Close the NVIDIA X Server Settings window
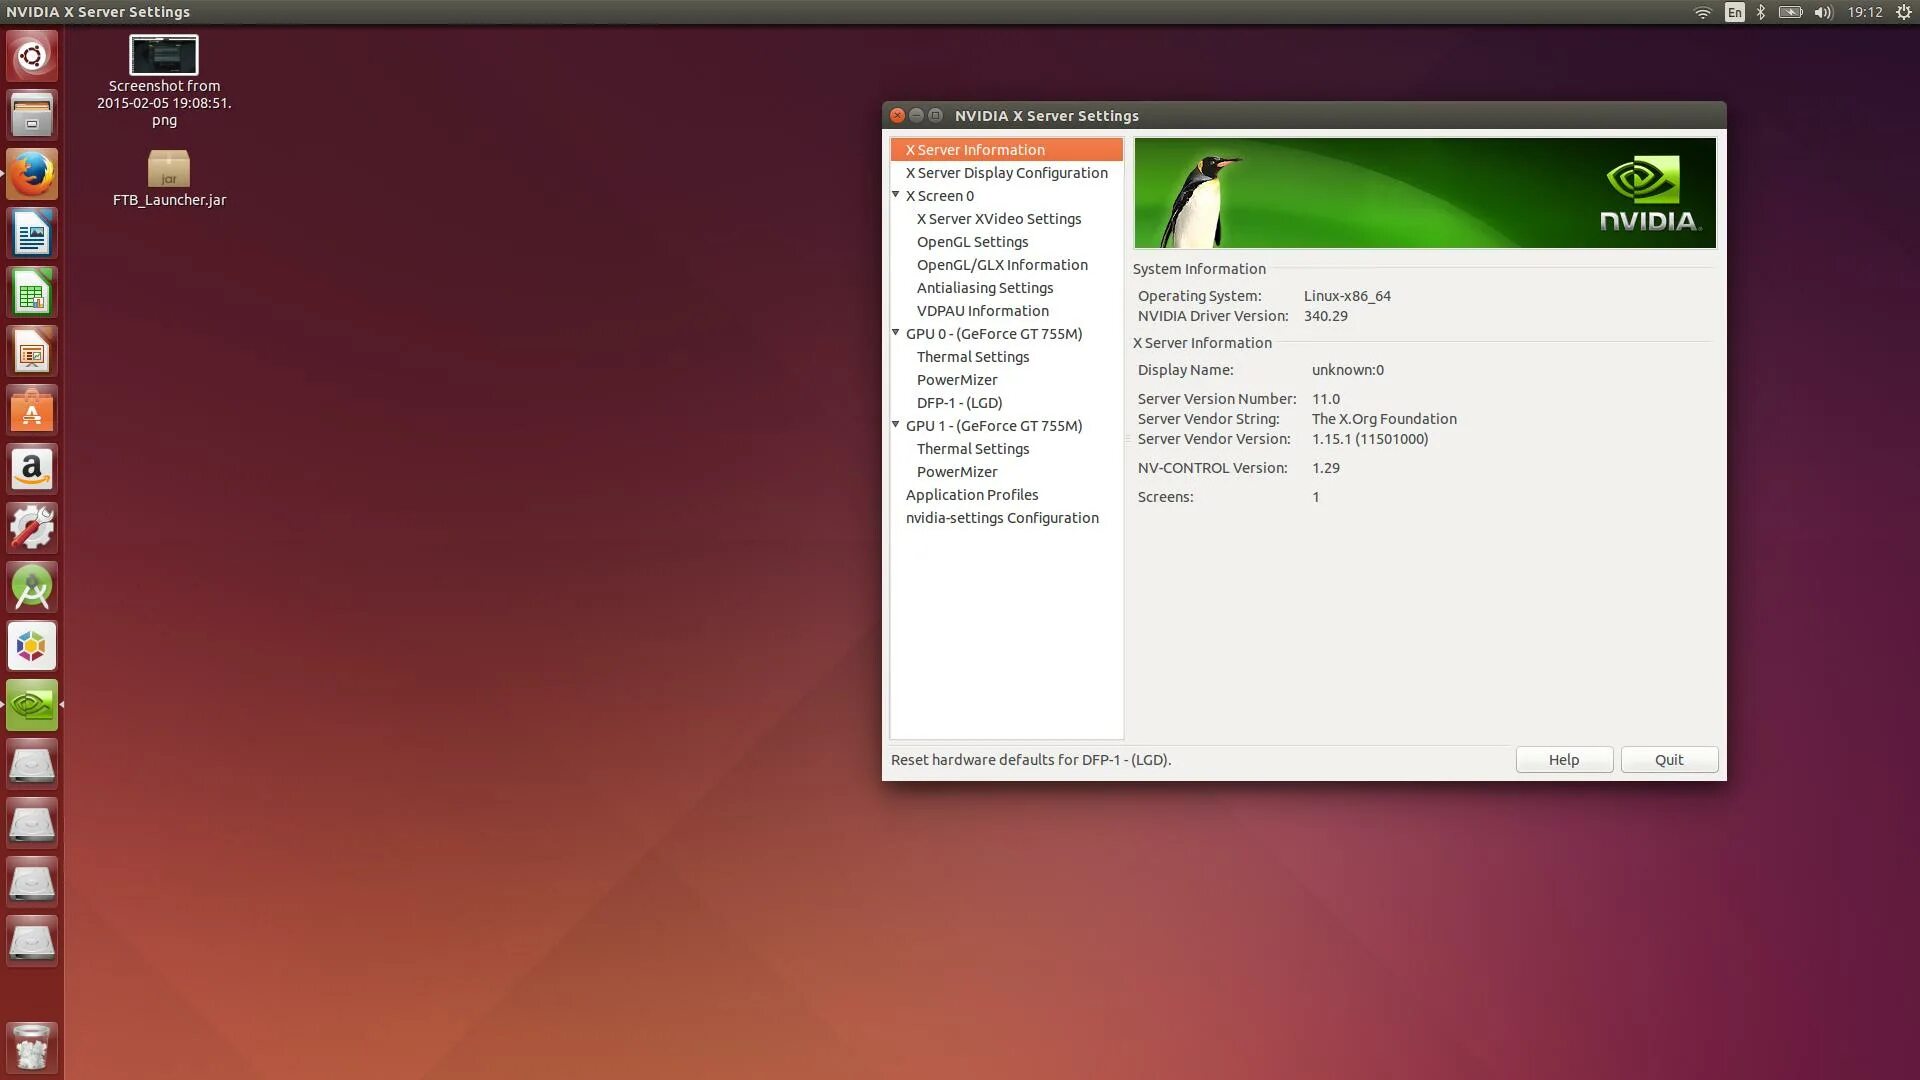The height and width of the screenshot is (1080, 1920). click(897, 115)
